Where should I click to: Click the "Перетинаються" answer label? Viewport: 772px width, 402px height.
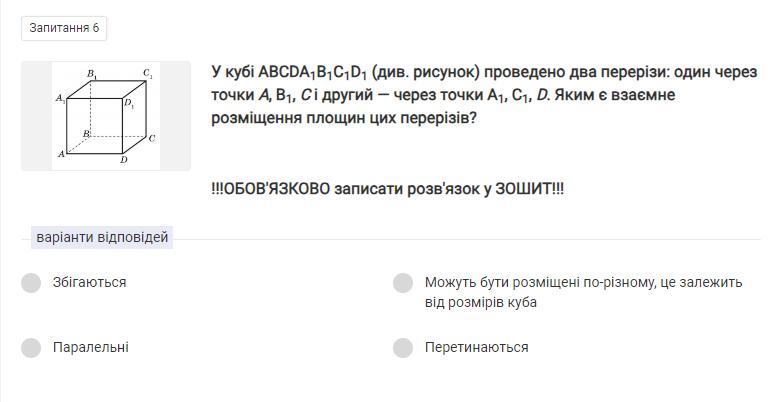tap(476, 348)
